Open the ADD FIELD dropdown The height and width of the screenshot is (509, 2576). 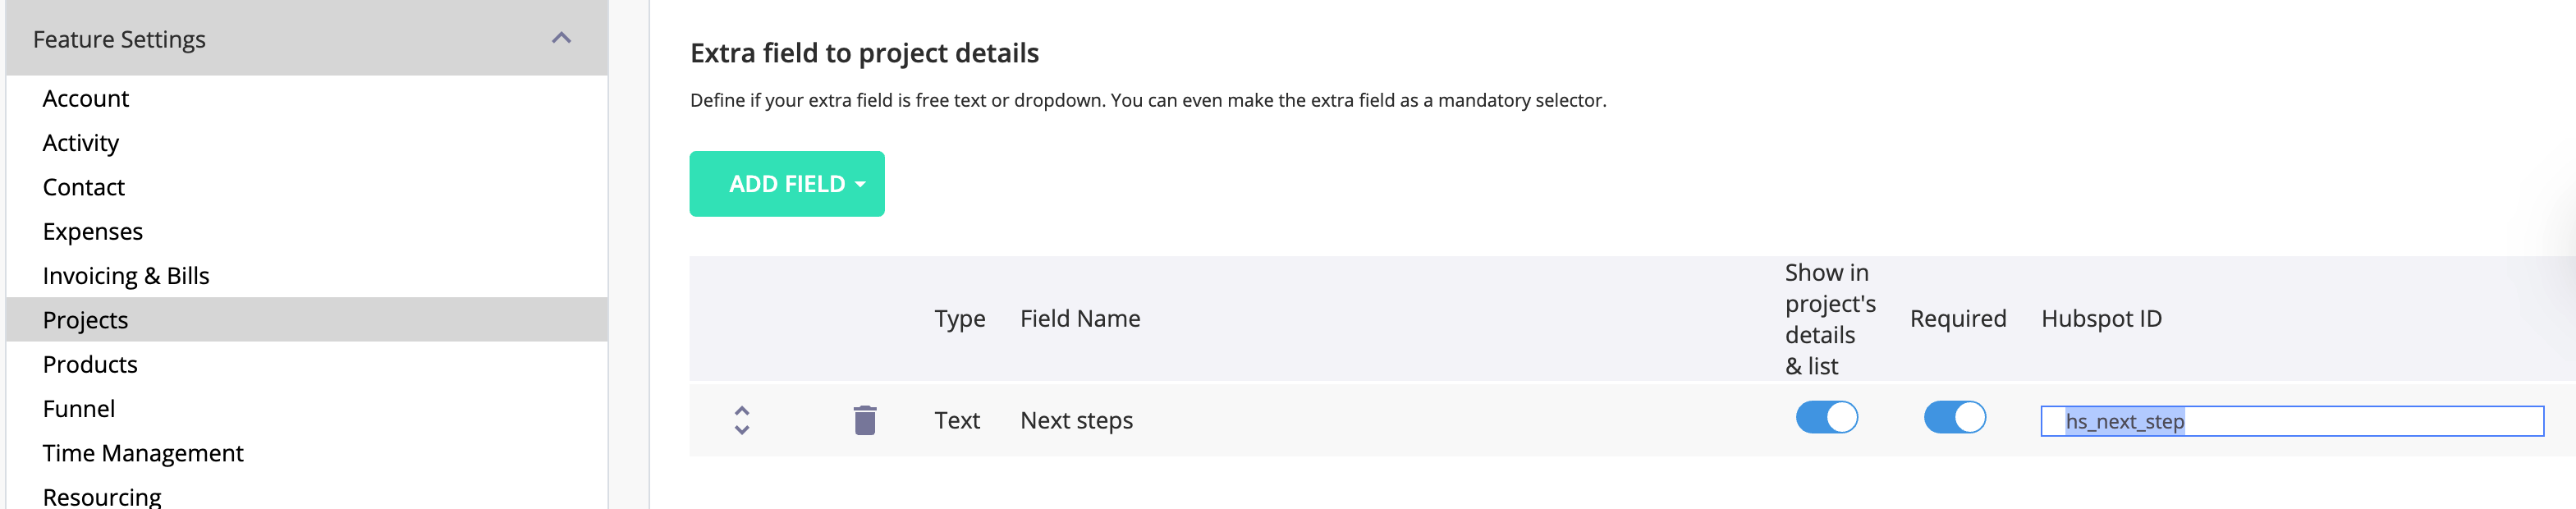click(x=787, y=184)
